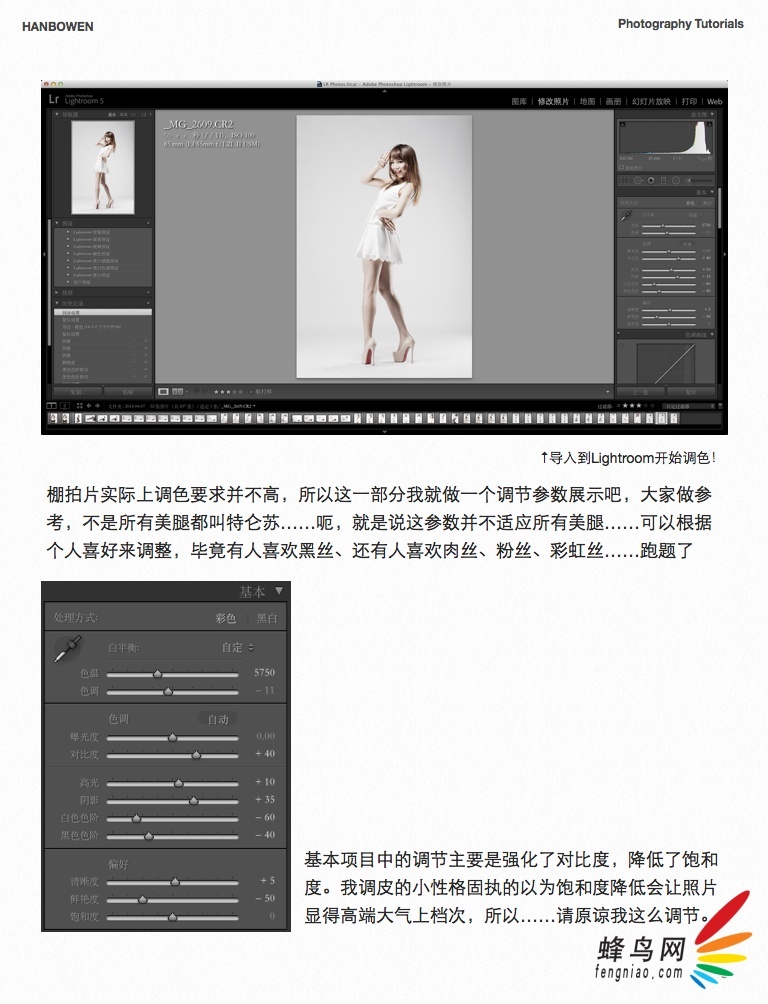Select the Radial Filter tool
Viewport: 768px width, 1004px height.
[x=675, y=180]
